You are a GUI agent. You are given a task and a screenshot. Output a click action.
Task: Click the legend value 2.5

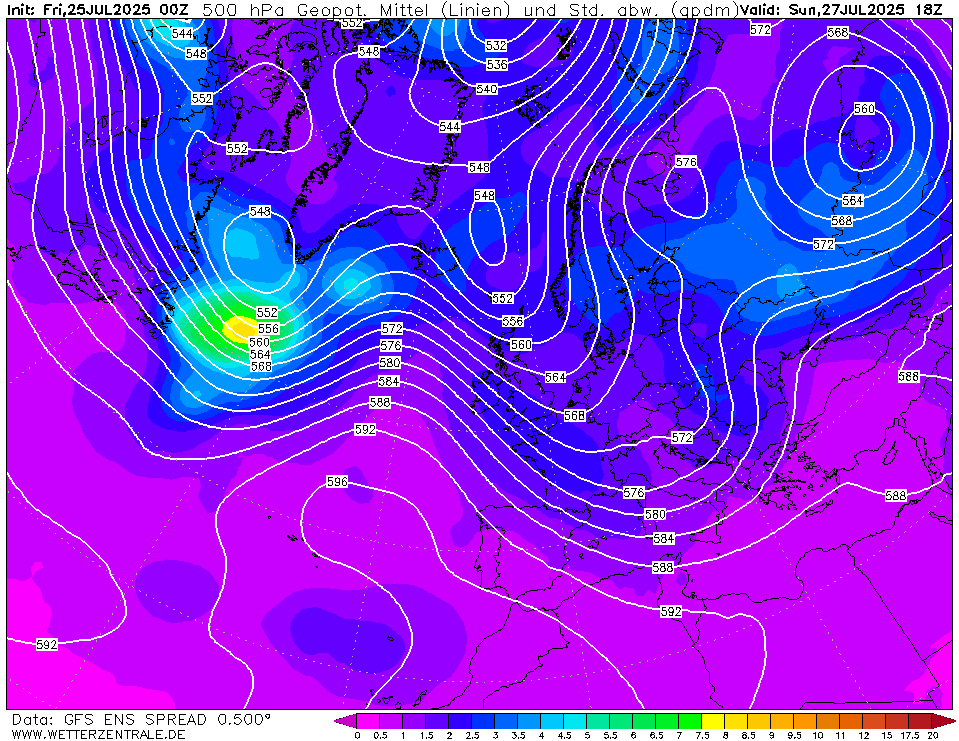coord(472,735)
